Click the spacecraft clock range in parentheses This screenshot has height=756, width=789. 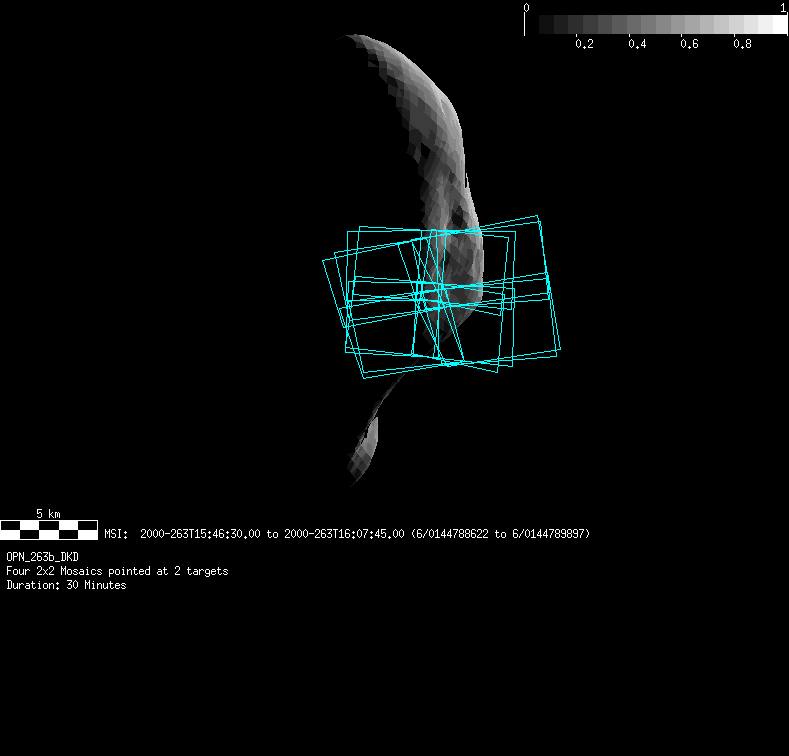click(500, 534)
